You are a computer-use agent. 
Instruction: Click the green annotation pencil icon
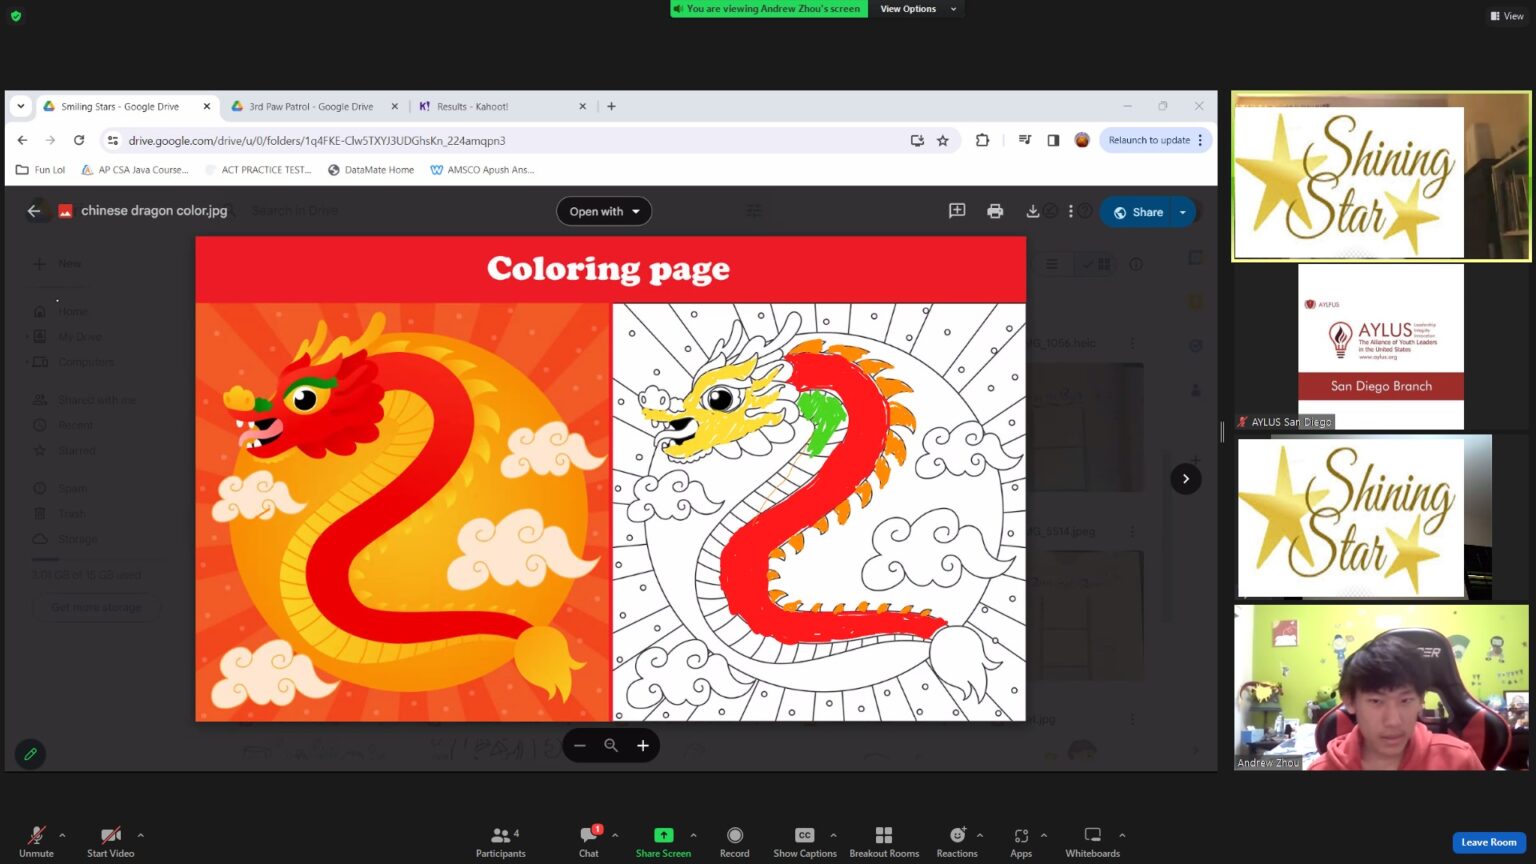click(x=30, y=754)
